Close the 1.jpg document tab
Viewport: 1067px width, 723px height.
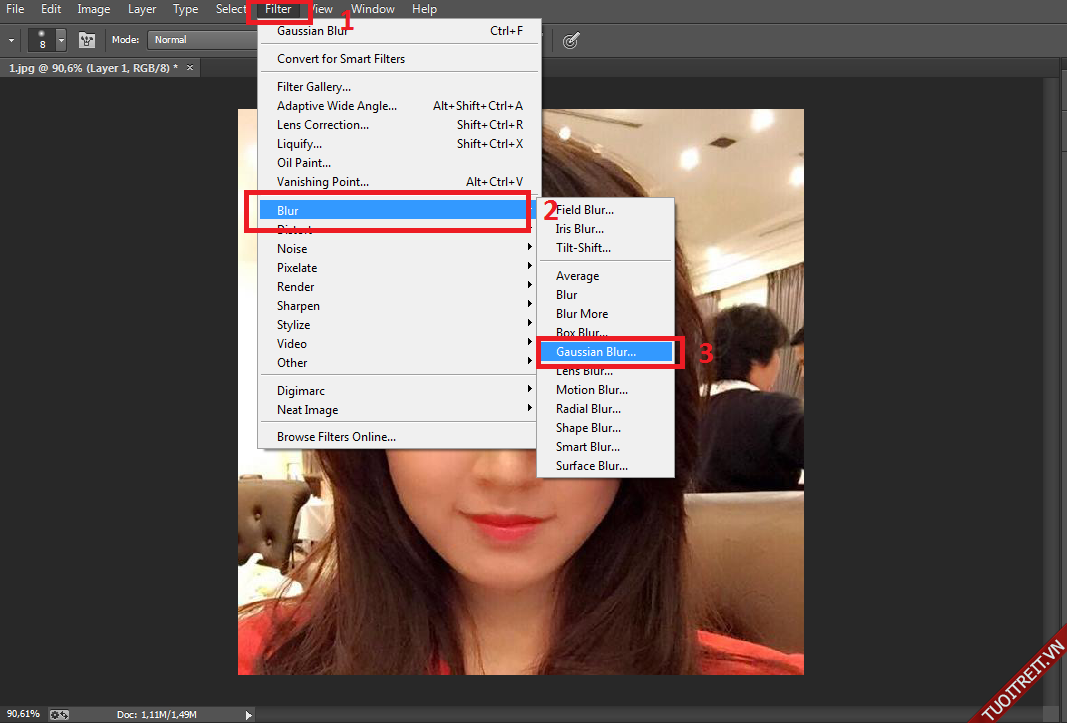coord(189,68)
